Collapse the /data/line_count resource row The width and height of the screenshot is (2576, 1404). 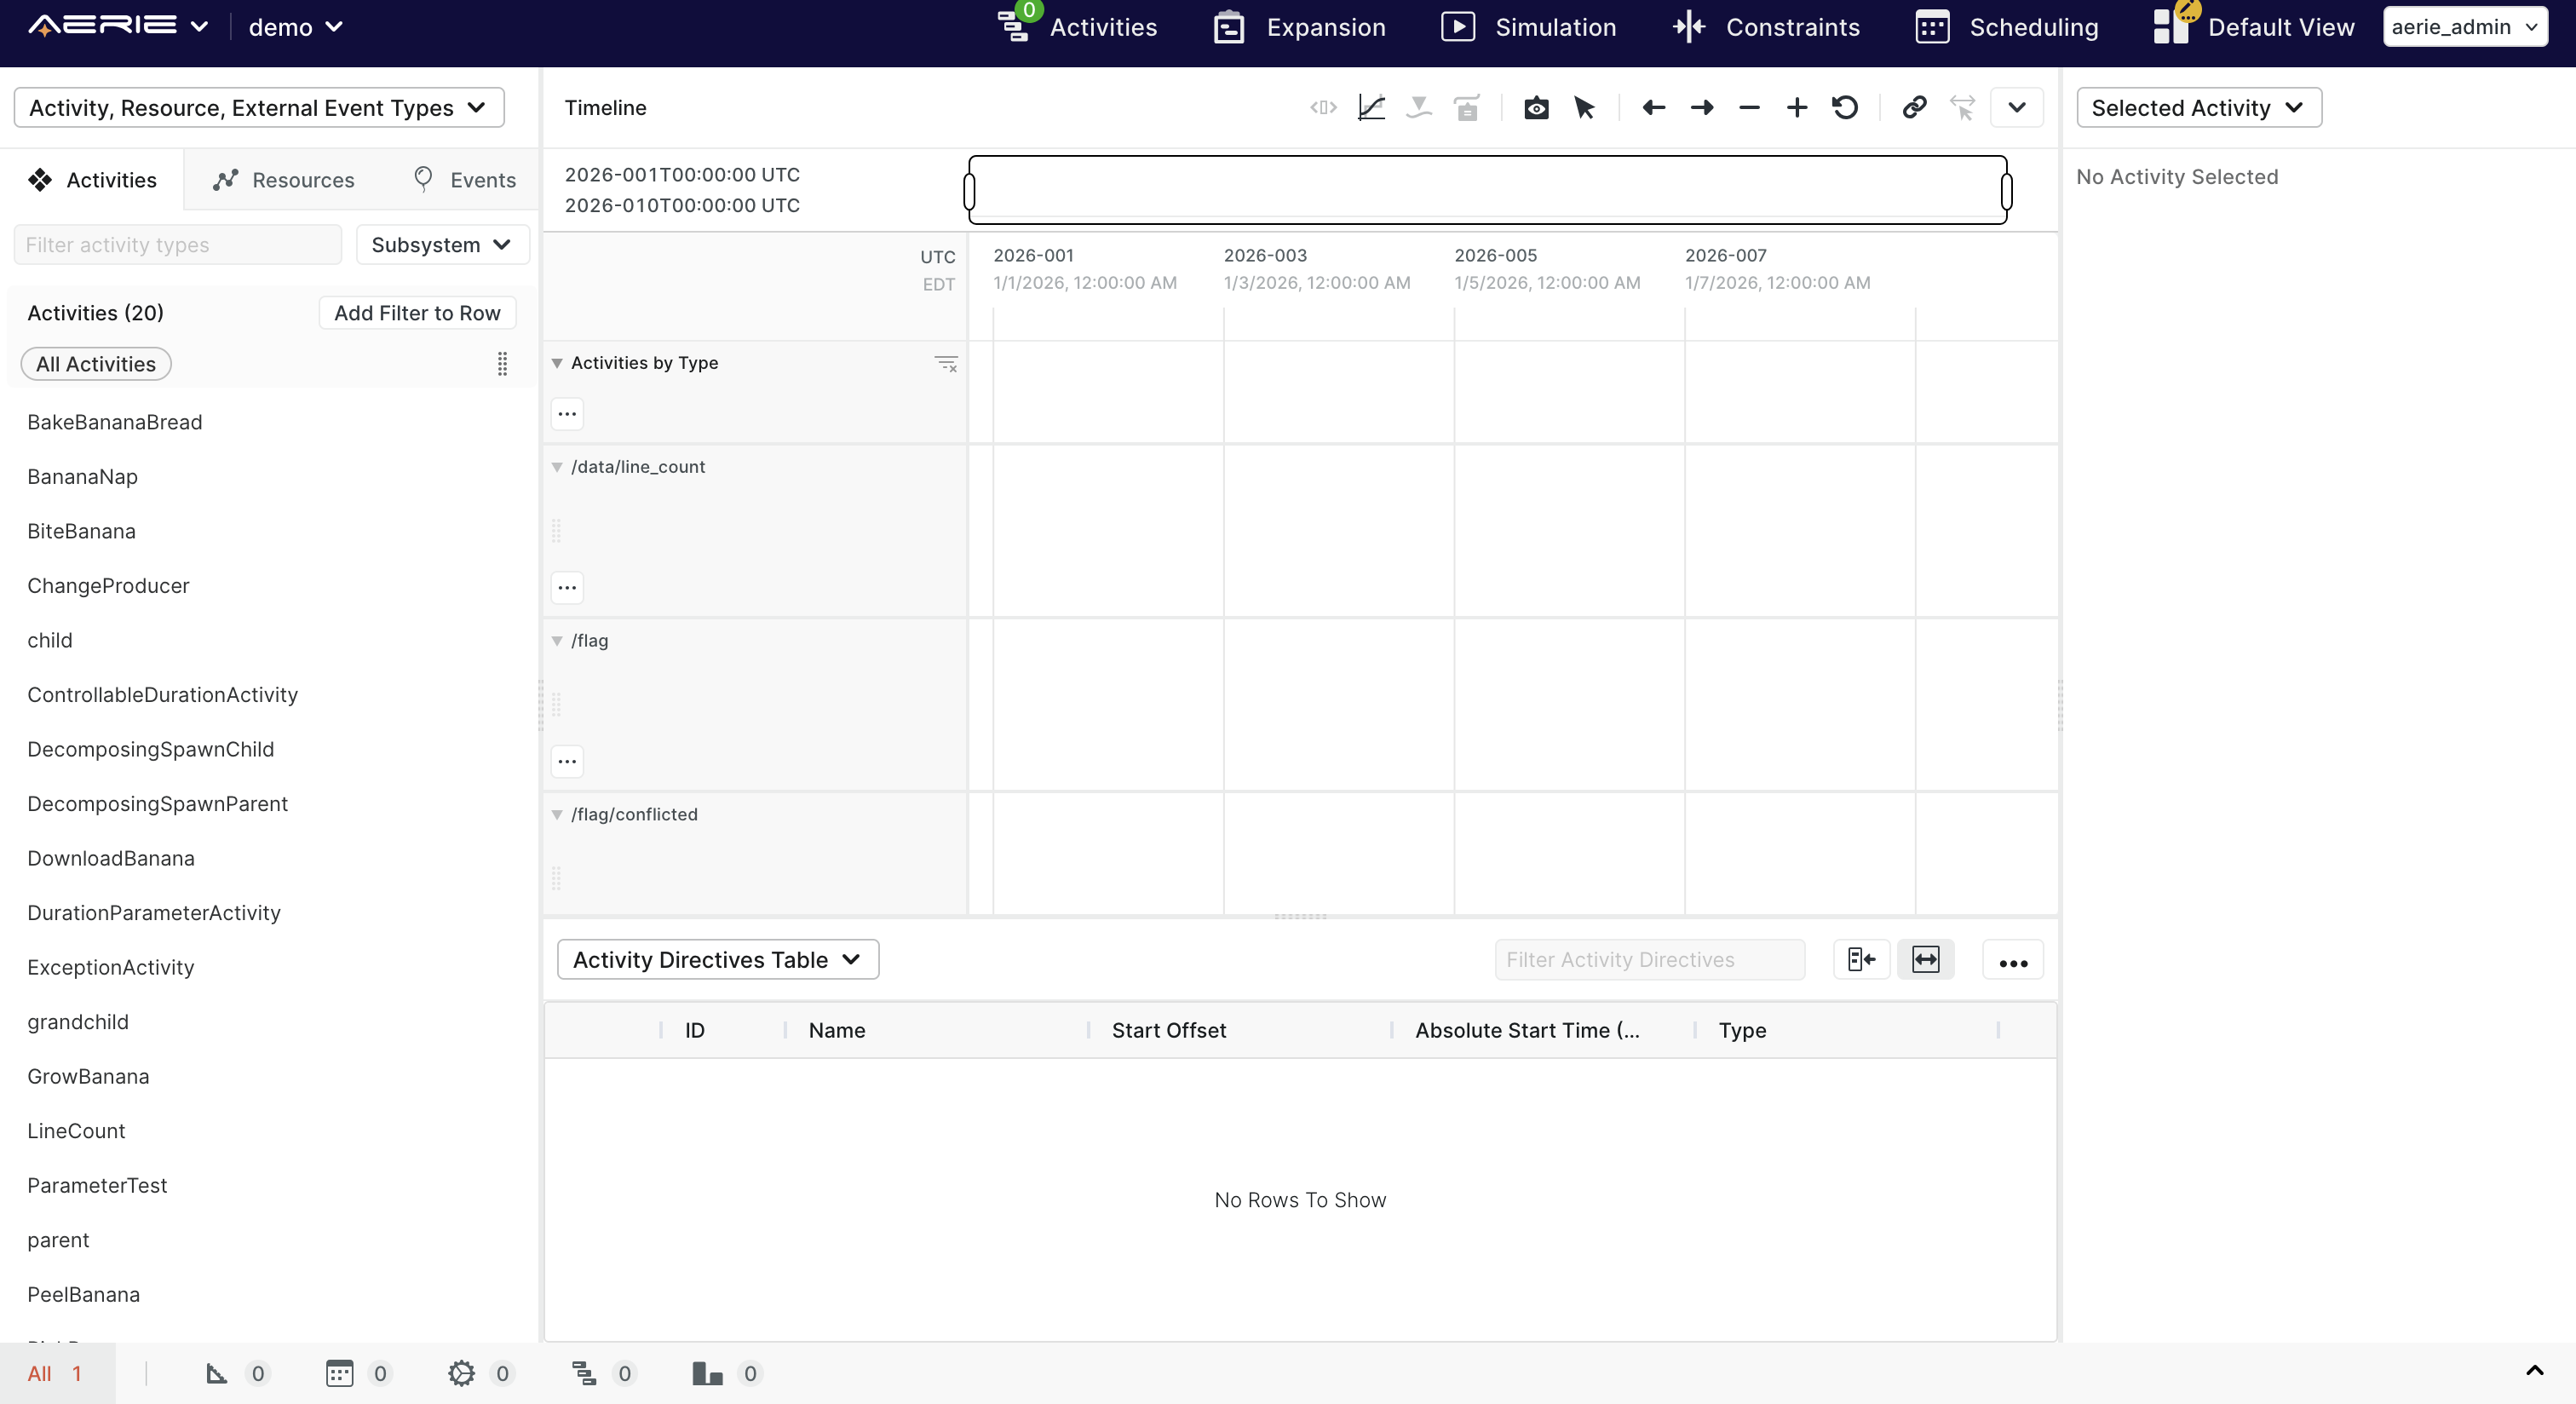[x=557, y=467]
